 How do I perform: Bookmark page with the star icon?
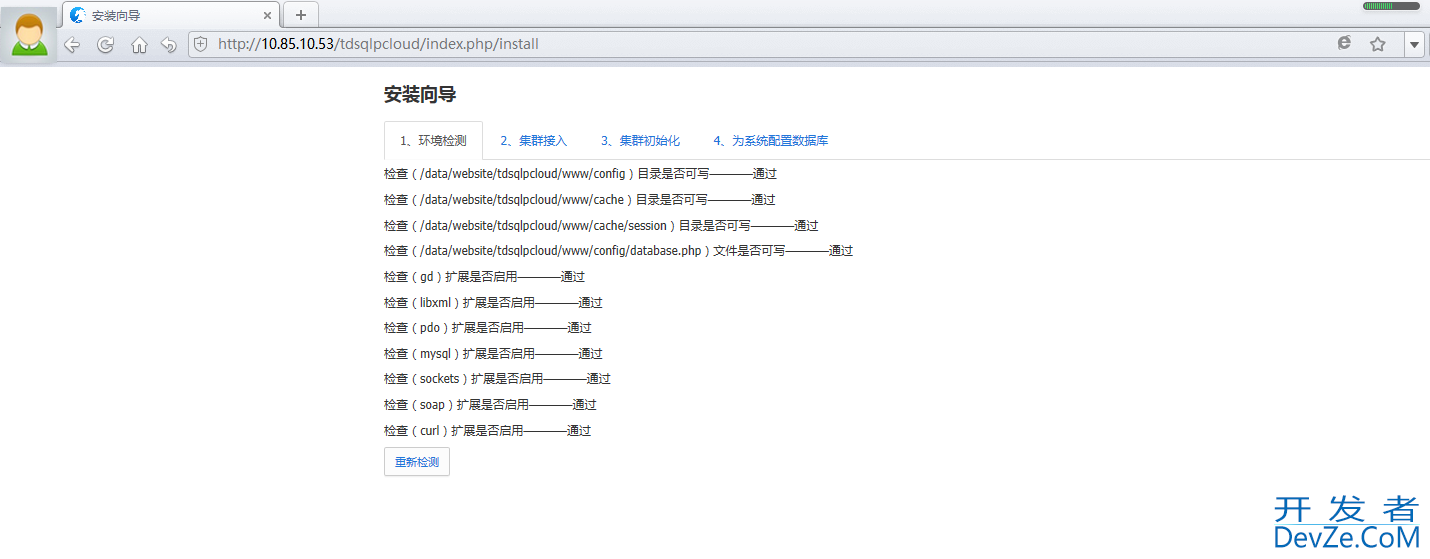(x=1378, y=44)
